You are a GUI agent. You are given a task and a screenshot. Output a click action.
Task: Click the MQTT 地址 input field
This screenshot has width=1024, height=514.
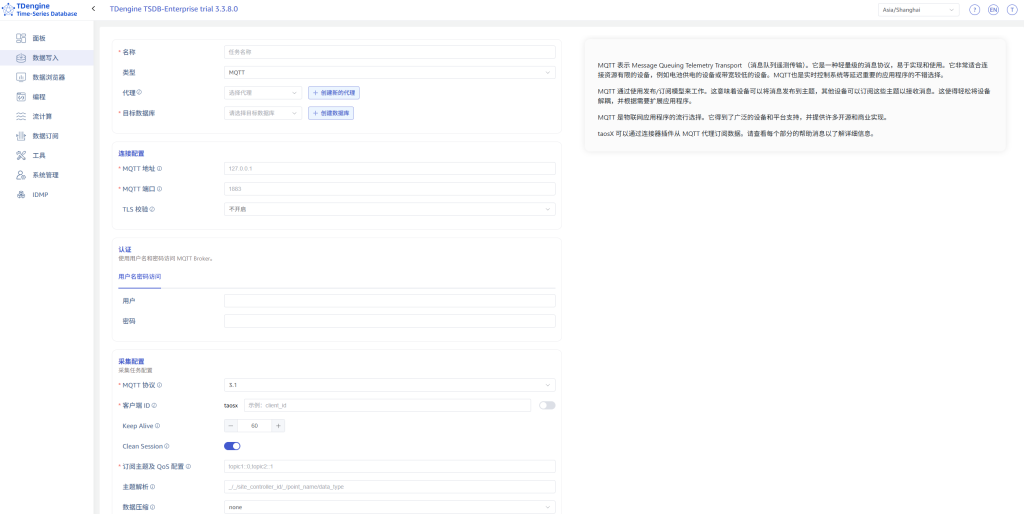point(389,169)
